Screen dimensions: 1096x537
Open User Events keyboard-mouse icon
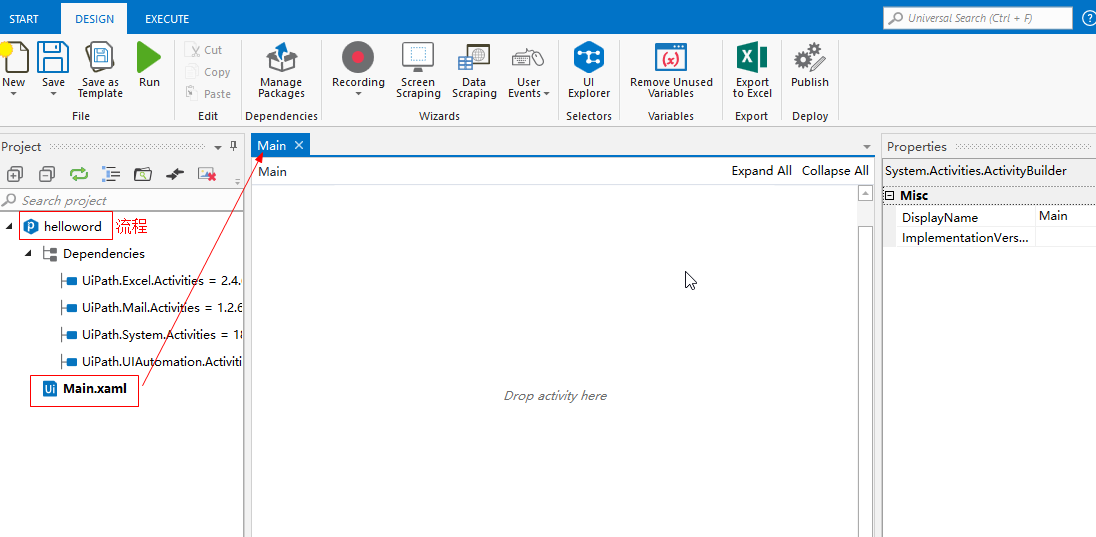tap(528, 59)
